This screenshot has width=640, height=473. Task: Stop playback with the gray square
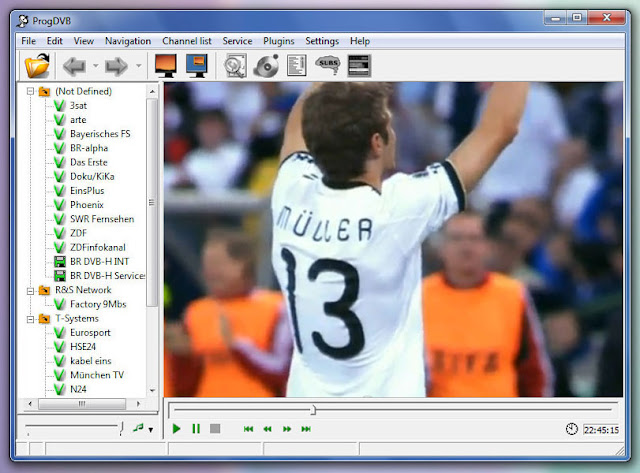tap(215, 429)
